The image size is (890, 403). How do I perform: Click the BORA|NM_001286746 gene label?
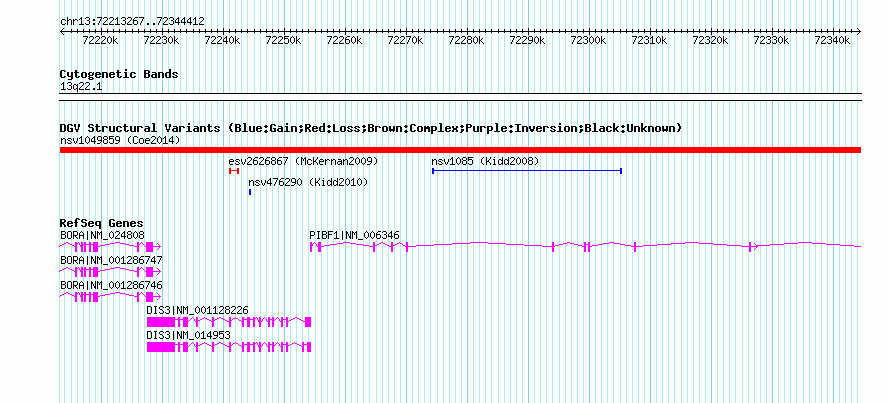pos(111,285)
